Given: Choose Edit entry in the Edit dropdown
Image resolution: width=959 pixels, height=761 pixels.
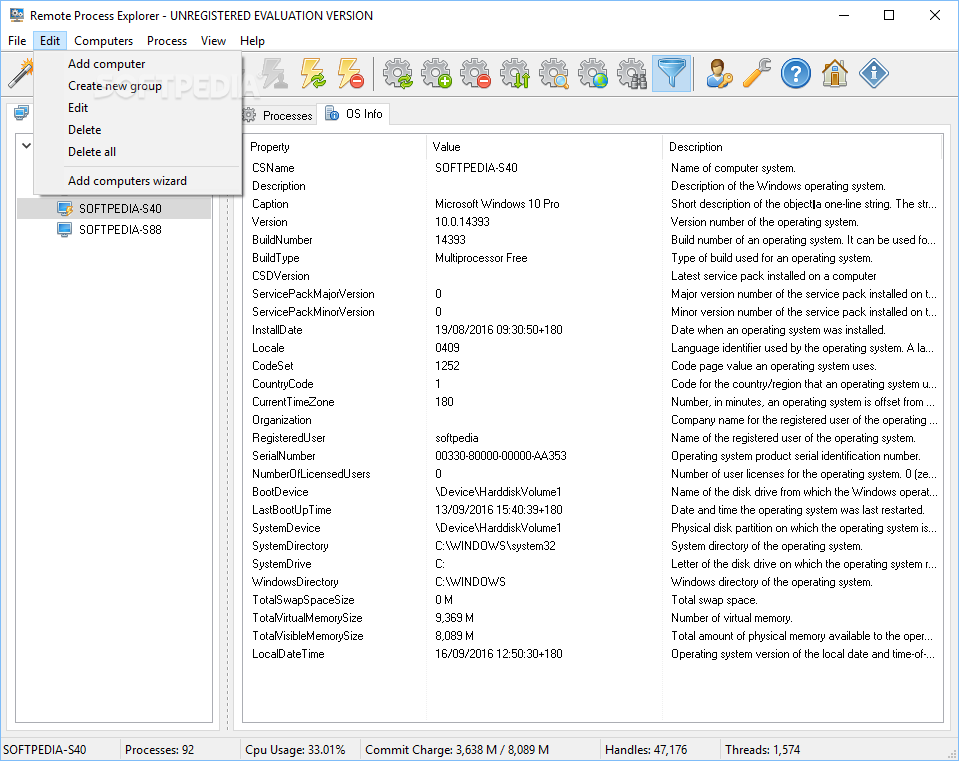Looking at the screenshot, I should pos(138,108).
